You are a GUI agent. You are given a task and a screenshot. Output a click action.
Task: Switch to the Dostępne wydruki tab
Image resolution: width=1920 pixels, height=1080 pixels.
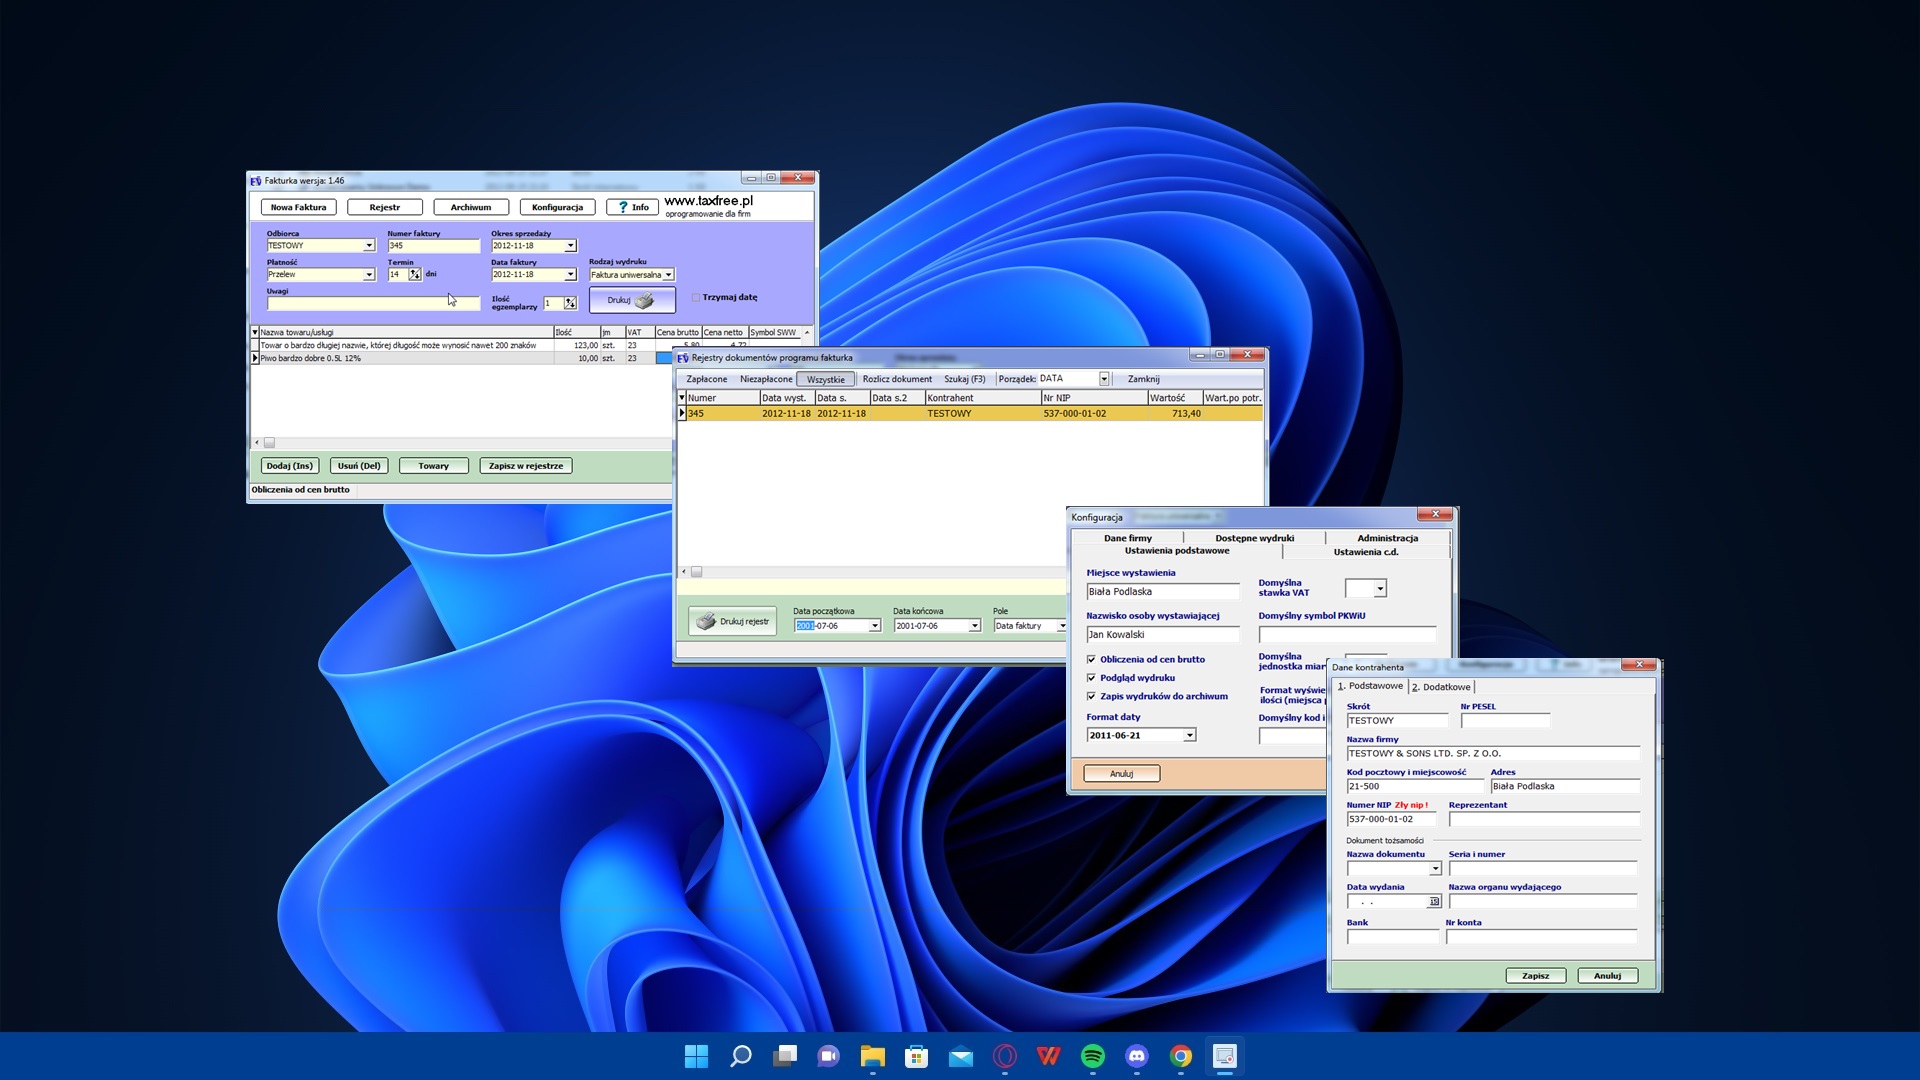1254,538
